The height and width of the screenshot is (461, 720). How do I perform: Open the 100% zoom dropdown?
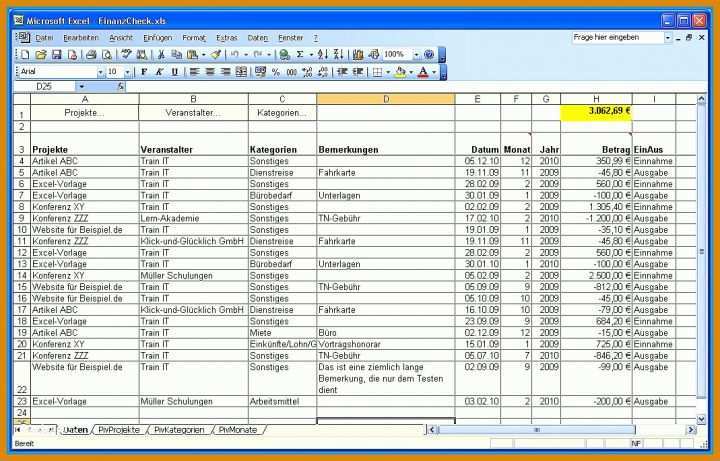pyautogui.click(x=416, y=55)
